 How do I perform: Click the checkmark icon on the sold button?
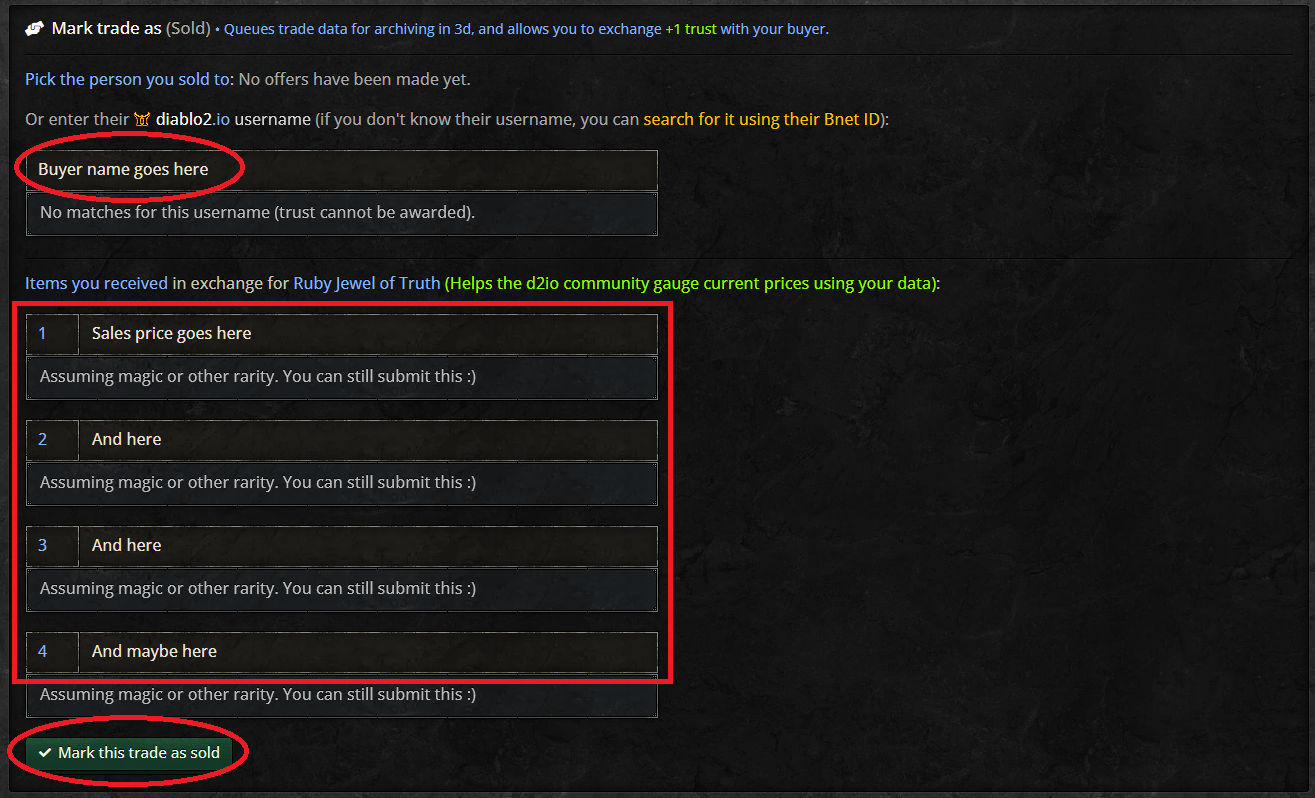pyautogui.click(x=45, y=753)
